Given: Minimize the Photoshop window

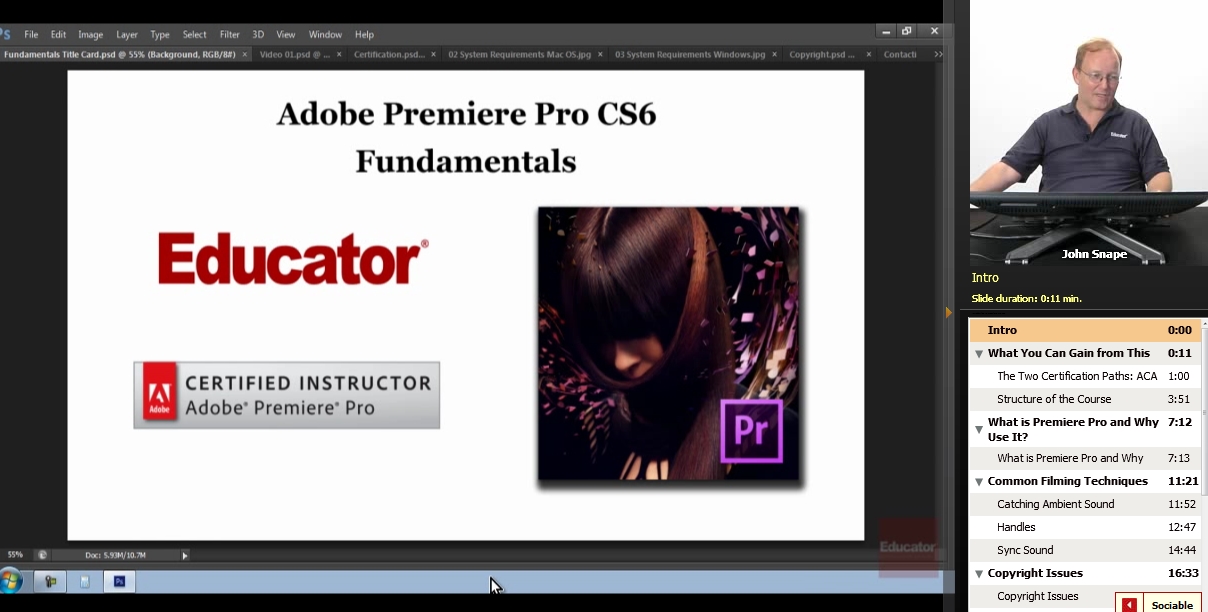Looking at the screenshot, I should (886, 31).
